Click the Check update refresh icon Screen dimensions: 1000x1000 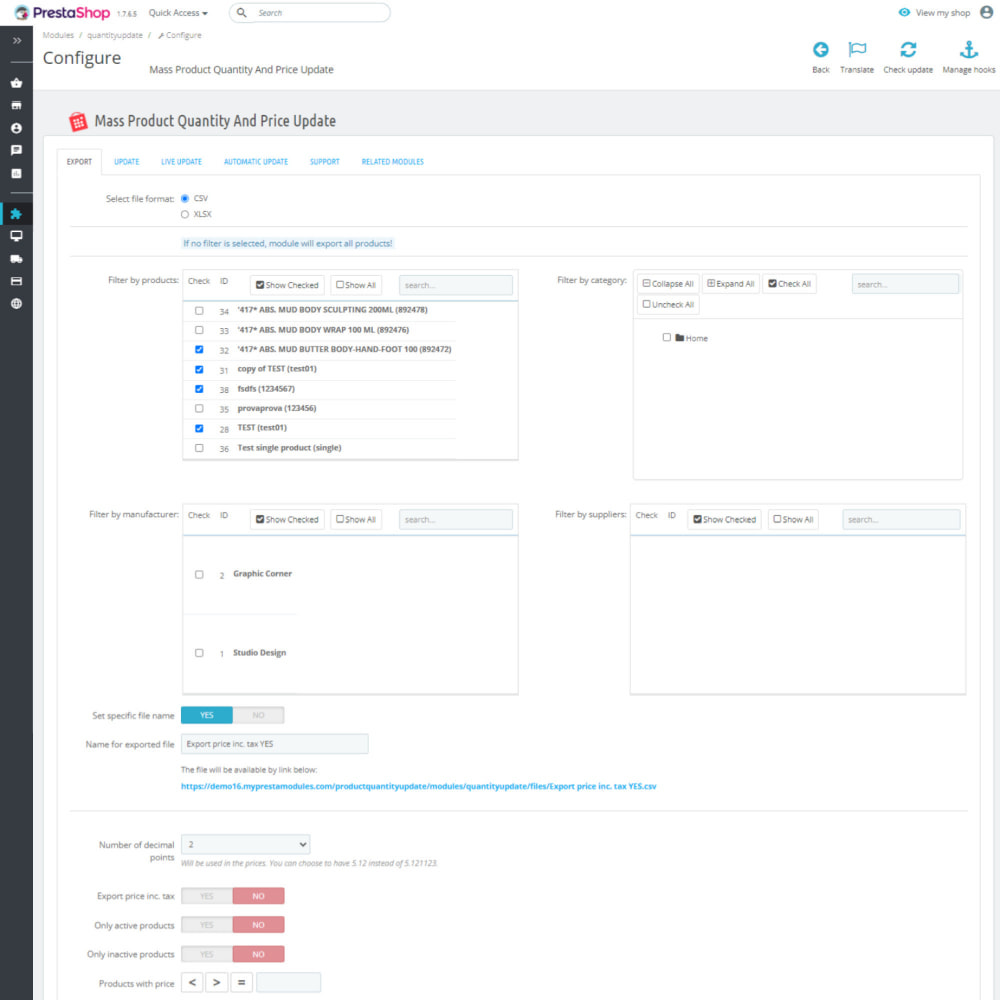pyautogui.click(x=907, y=50)
